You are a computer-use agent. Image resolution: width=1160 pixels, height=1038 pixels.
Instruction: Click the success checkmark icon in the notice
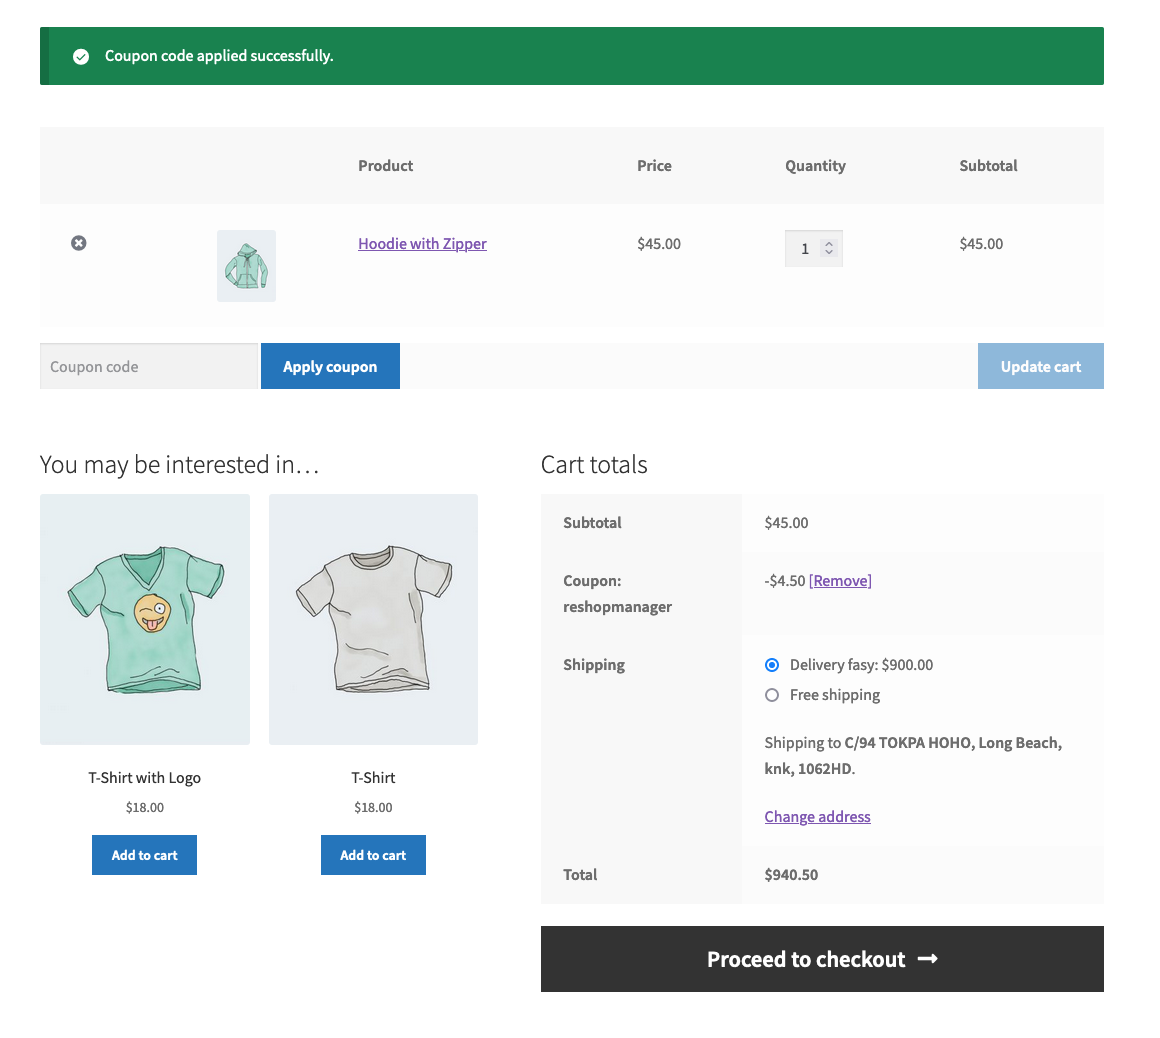tap(81, 57)
